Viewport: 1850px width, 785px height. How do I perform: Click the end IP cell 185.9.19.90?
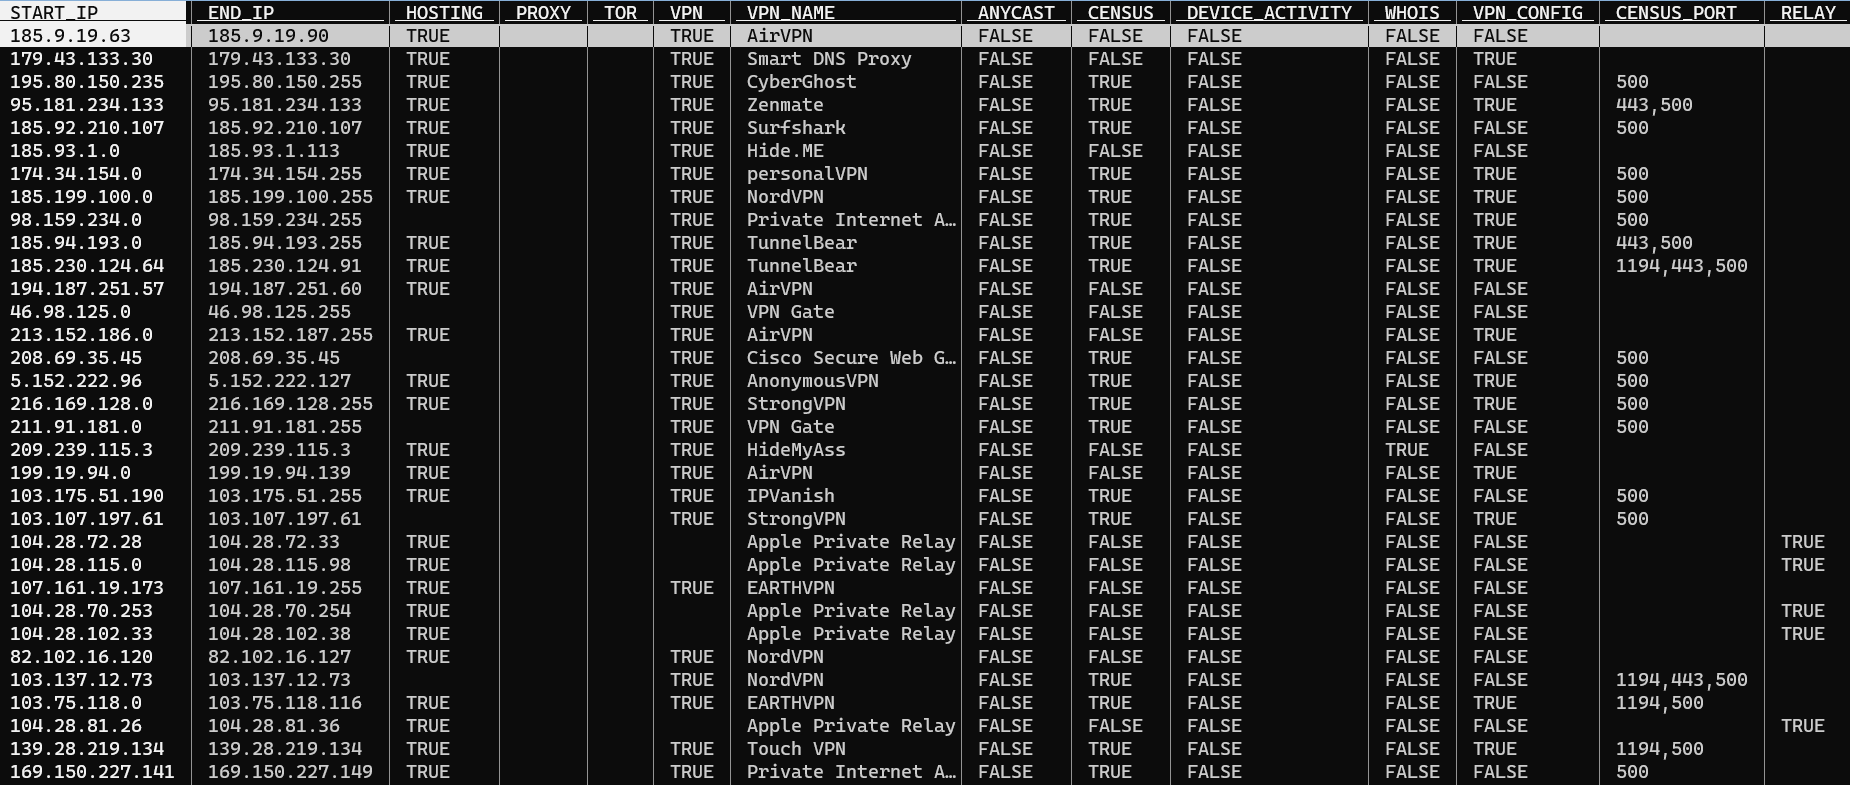[x=269, y=36]
